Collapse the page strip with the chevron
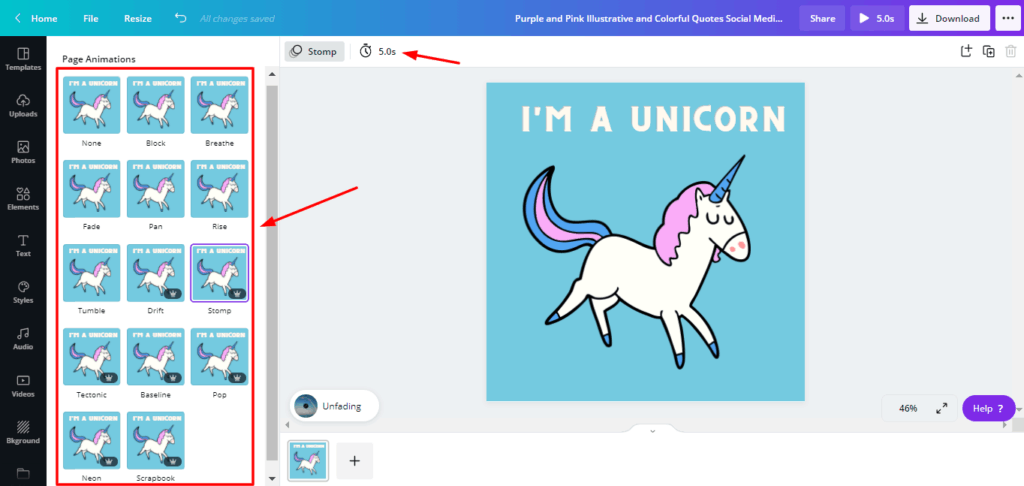1024x486 pixels. [x=652, y=430]
